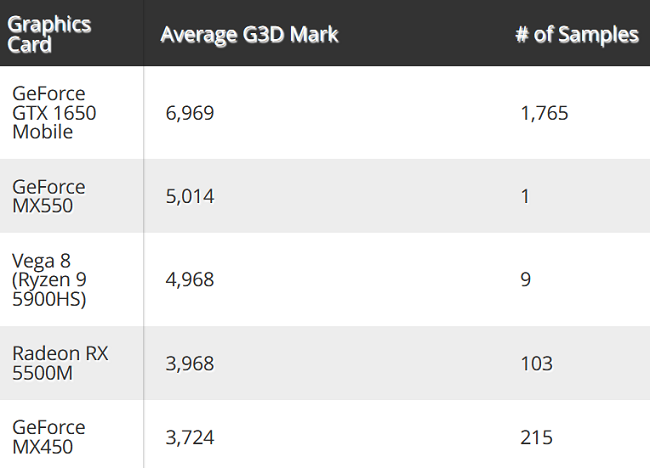
Task: Click the 3,968 score value
Action: tap(190, 364)
